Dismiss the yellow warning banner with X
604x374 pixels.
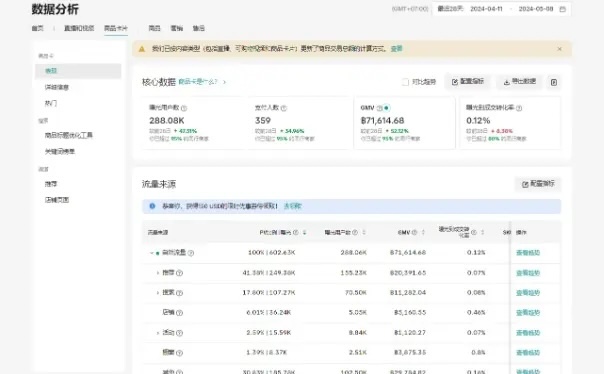(x=559, y=49)
